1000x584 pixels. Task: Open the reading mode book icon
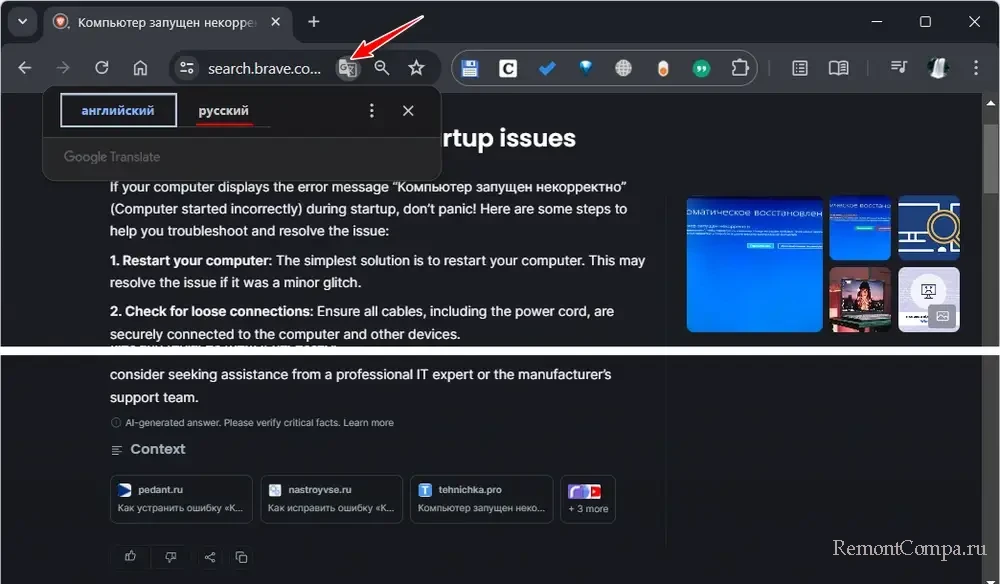tap(838, 68)
